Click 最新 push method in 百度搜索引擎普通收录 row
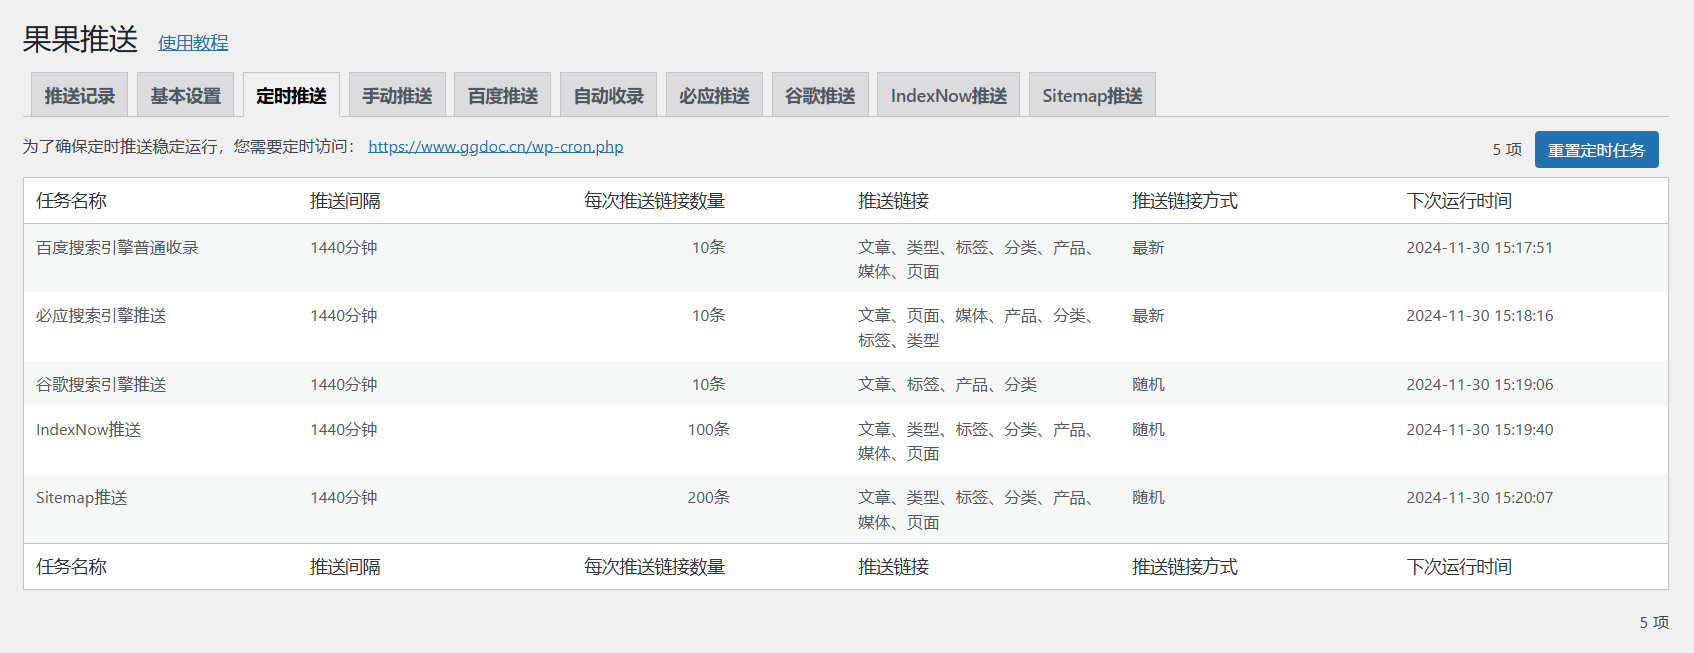 [x=1148, y=248]
